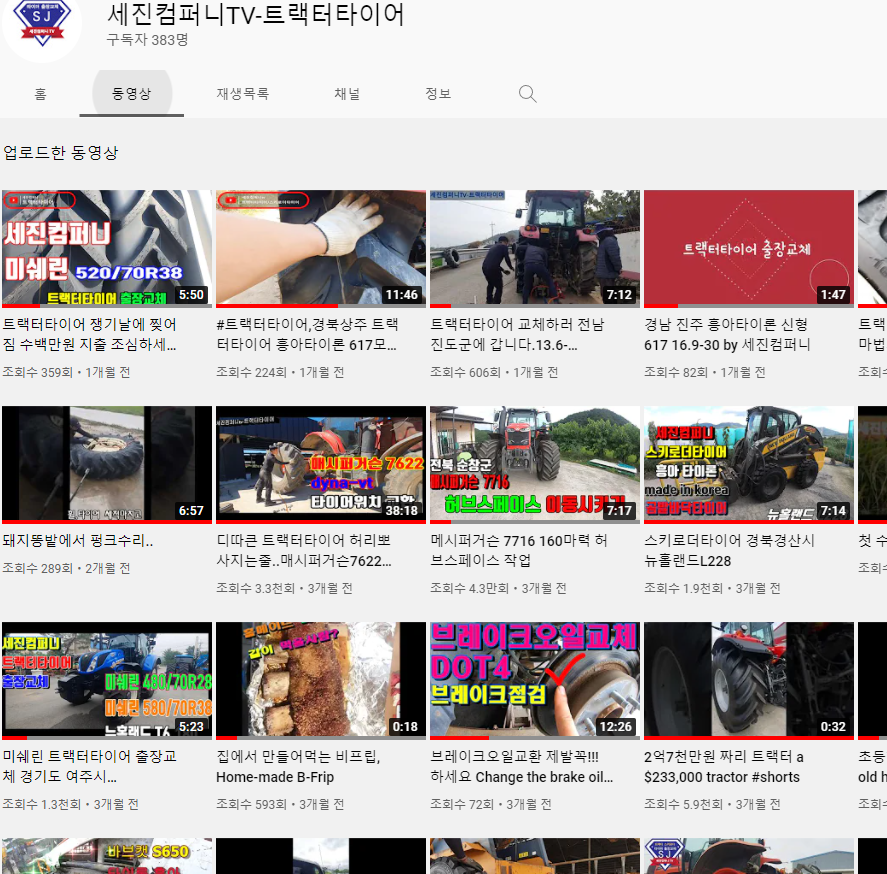
Task: Open thumbnail 미쉐린 520/70R38 video
Action: [107, 248]
